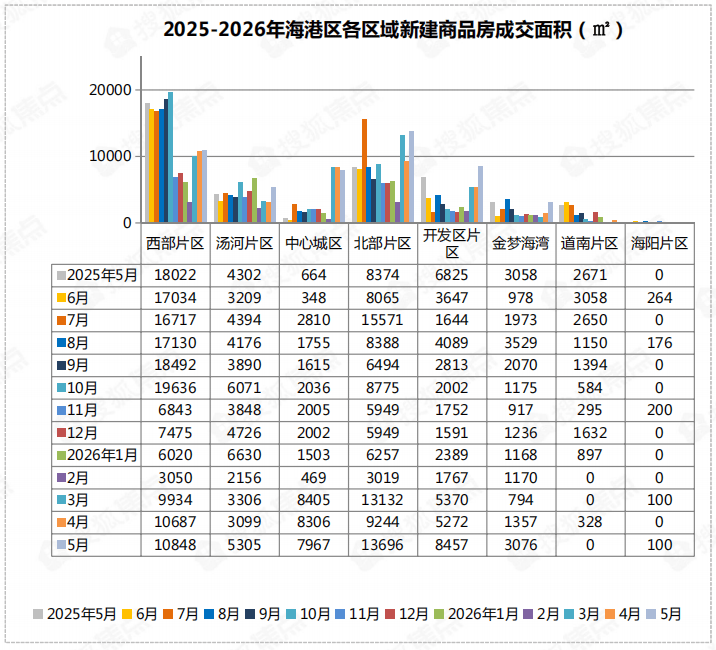Click the cell value 264
Screen dimensions: 716x650
point(659,298)
